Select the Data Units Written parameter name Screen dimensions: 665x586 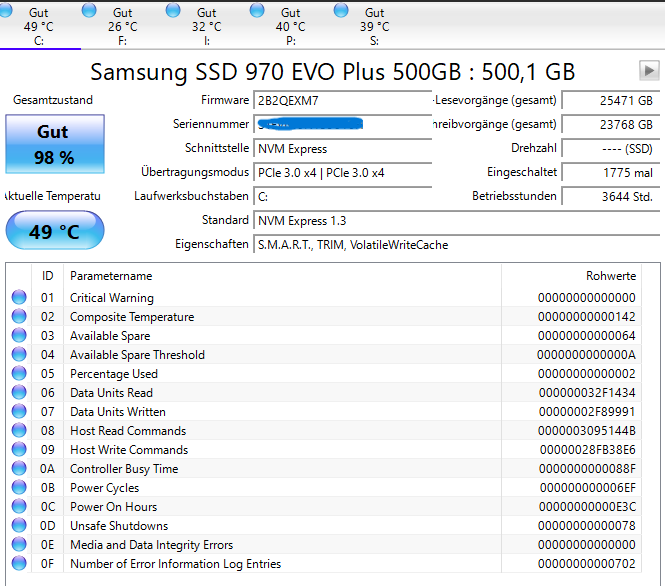tap(117, 412)
